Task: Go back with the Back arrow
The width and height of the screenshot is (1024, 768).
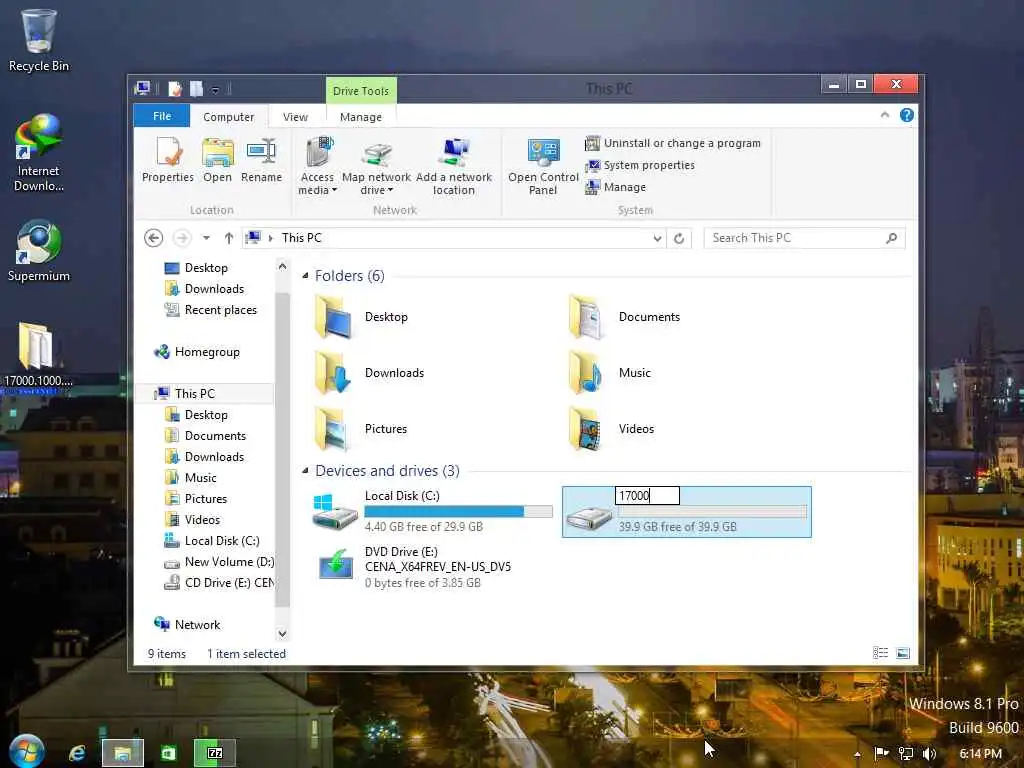Action: click(153, 238)
